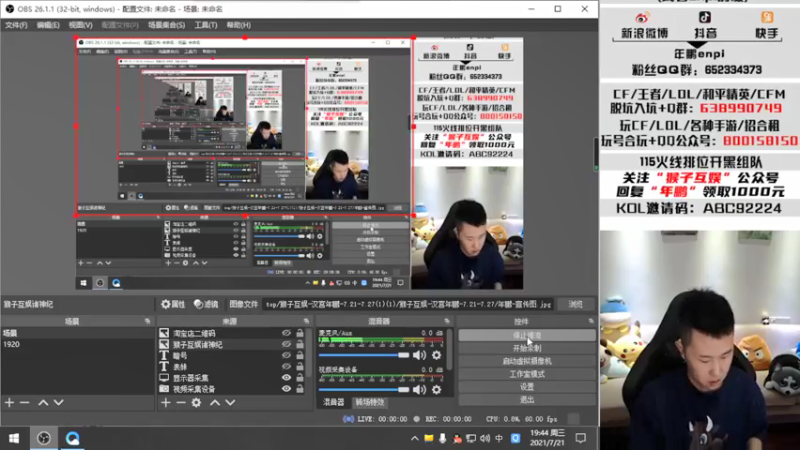Image resolution: width=800 pixels, height=450 pixels.
Task: Toggle visibility of 暗号 text source
Action: coord(286,356)
